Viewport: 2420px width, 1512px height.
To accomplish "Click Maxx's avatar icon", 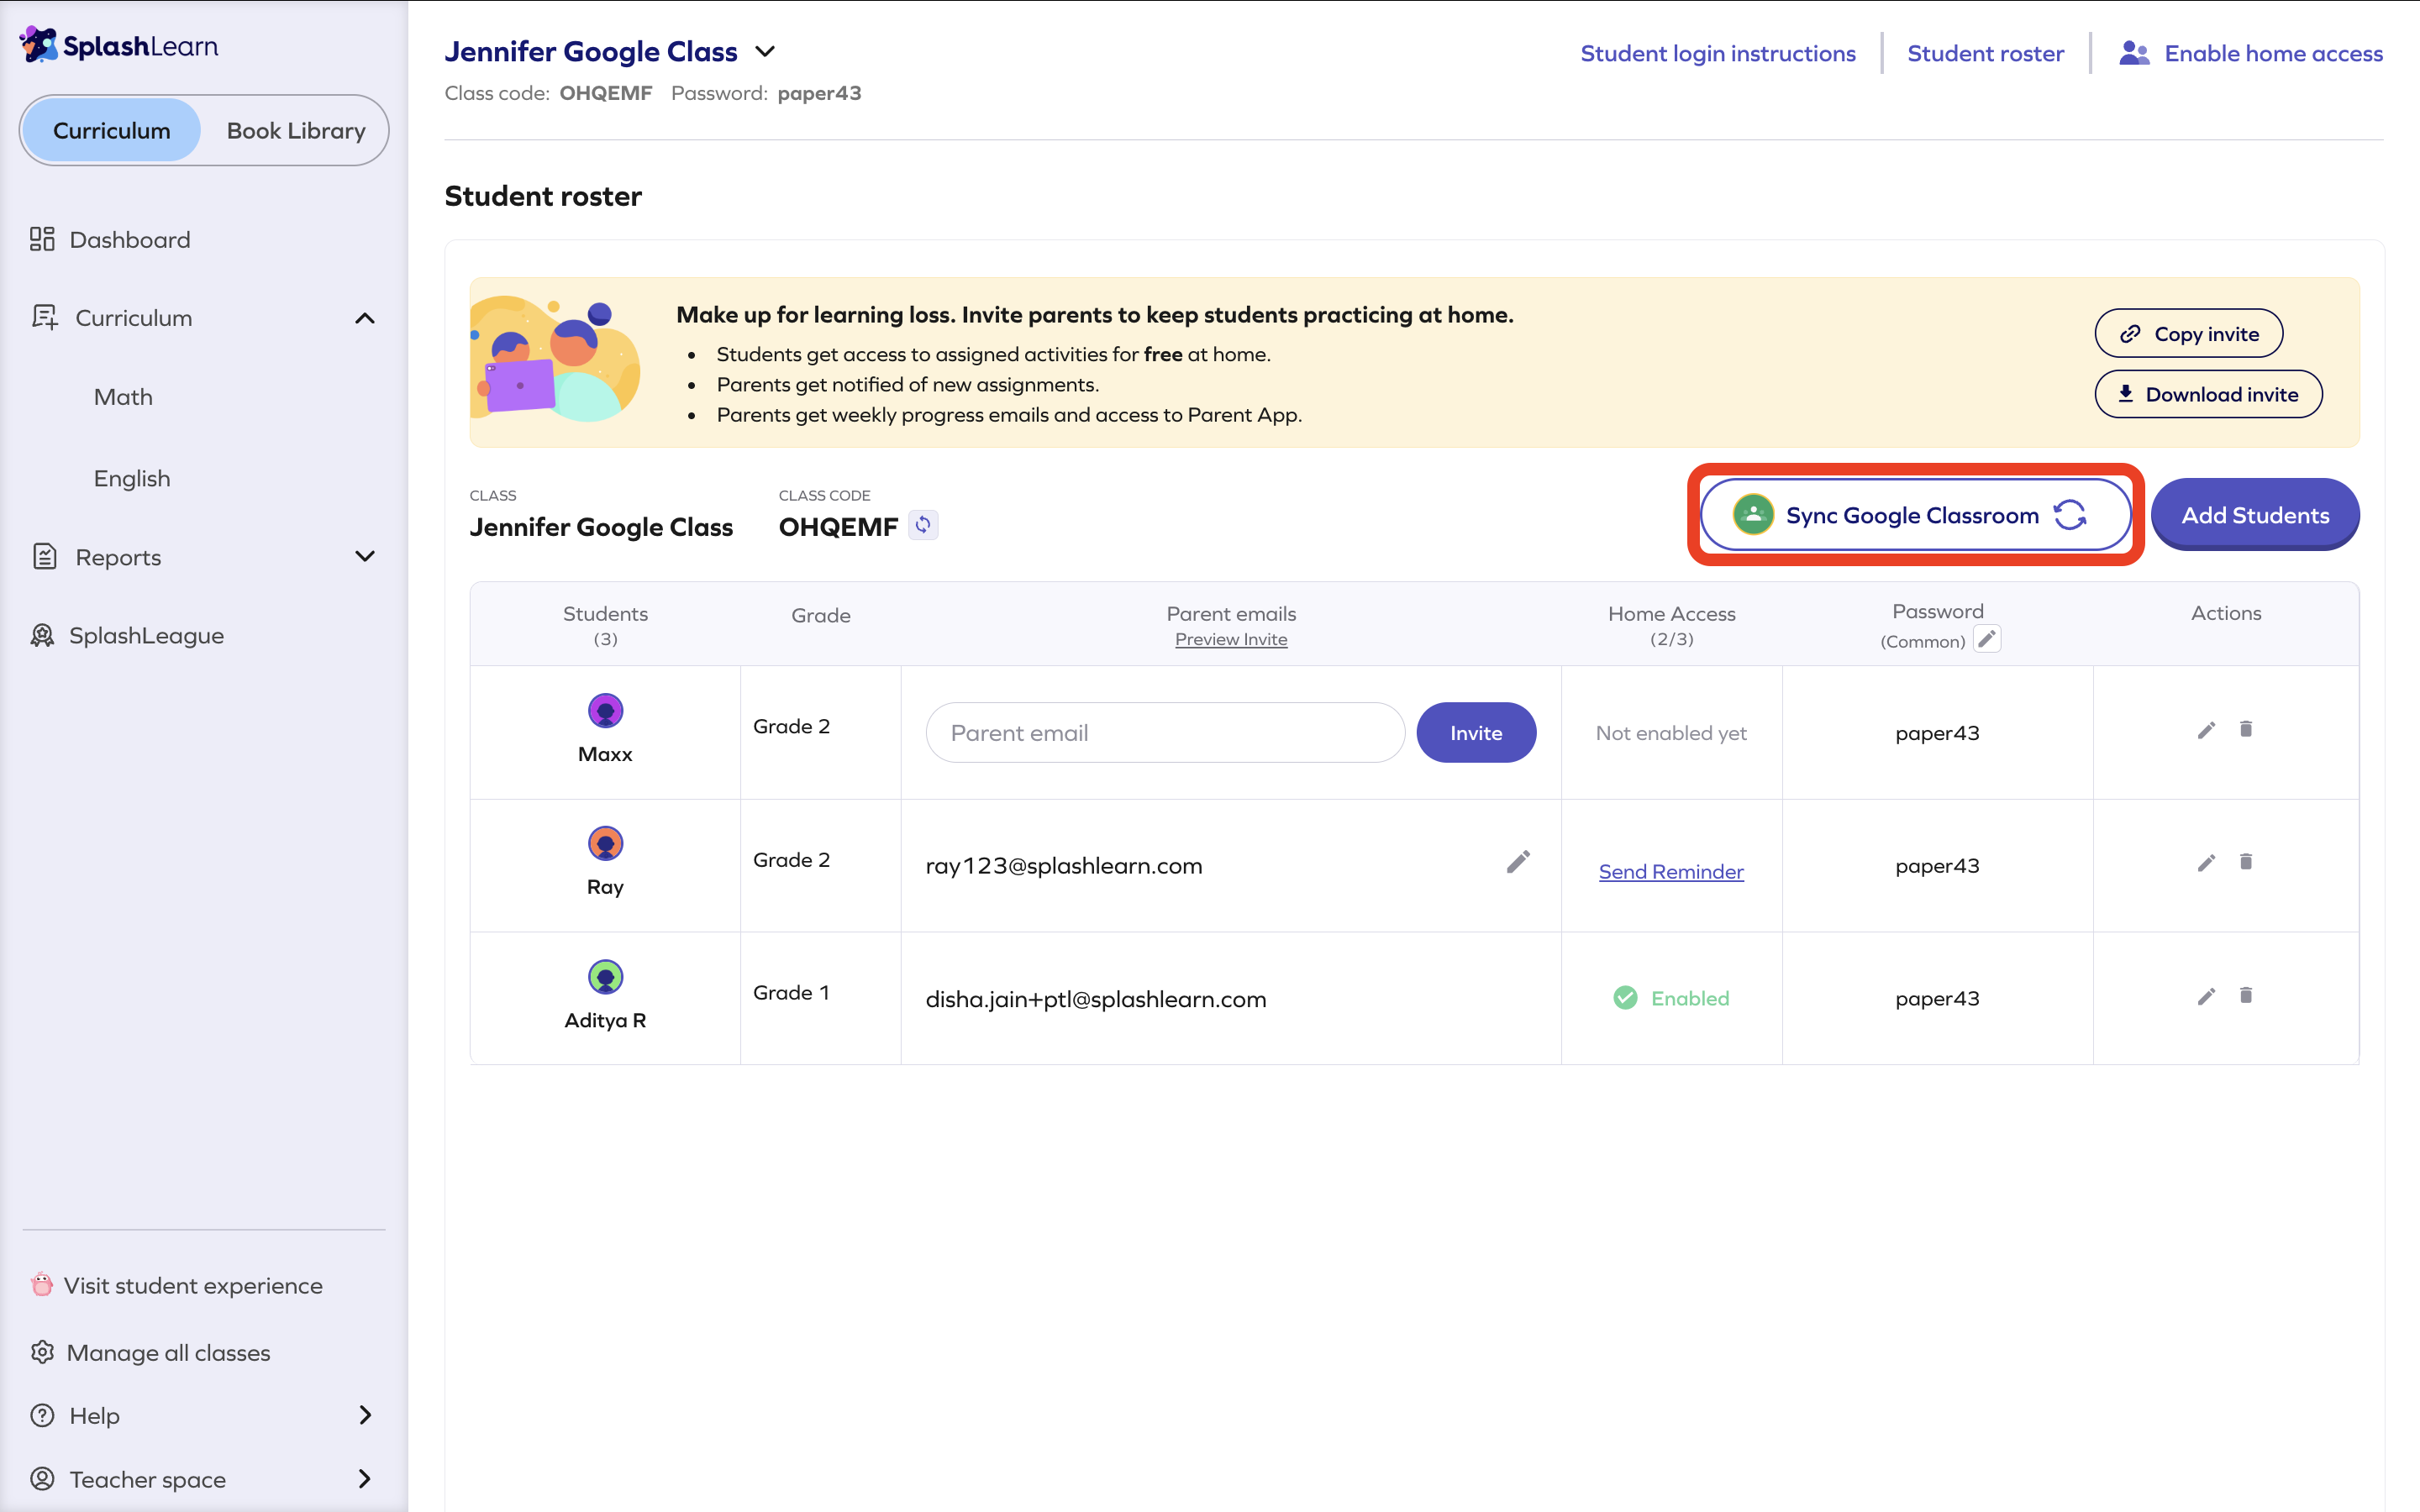I will point(605,711).
